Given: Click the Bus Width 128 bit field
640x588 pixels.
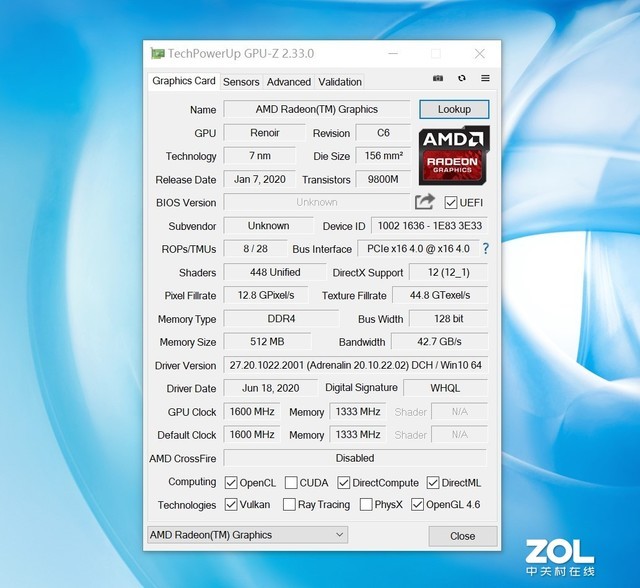Looking at the screenshot, I should [x=449, y=319].
